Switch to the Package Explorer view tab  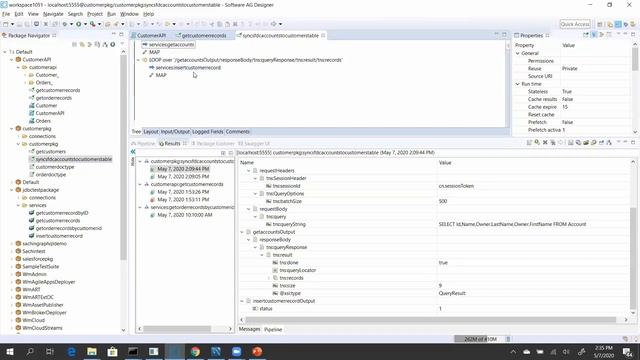[213, 144]
